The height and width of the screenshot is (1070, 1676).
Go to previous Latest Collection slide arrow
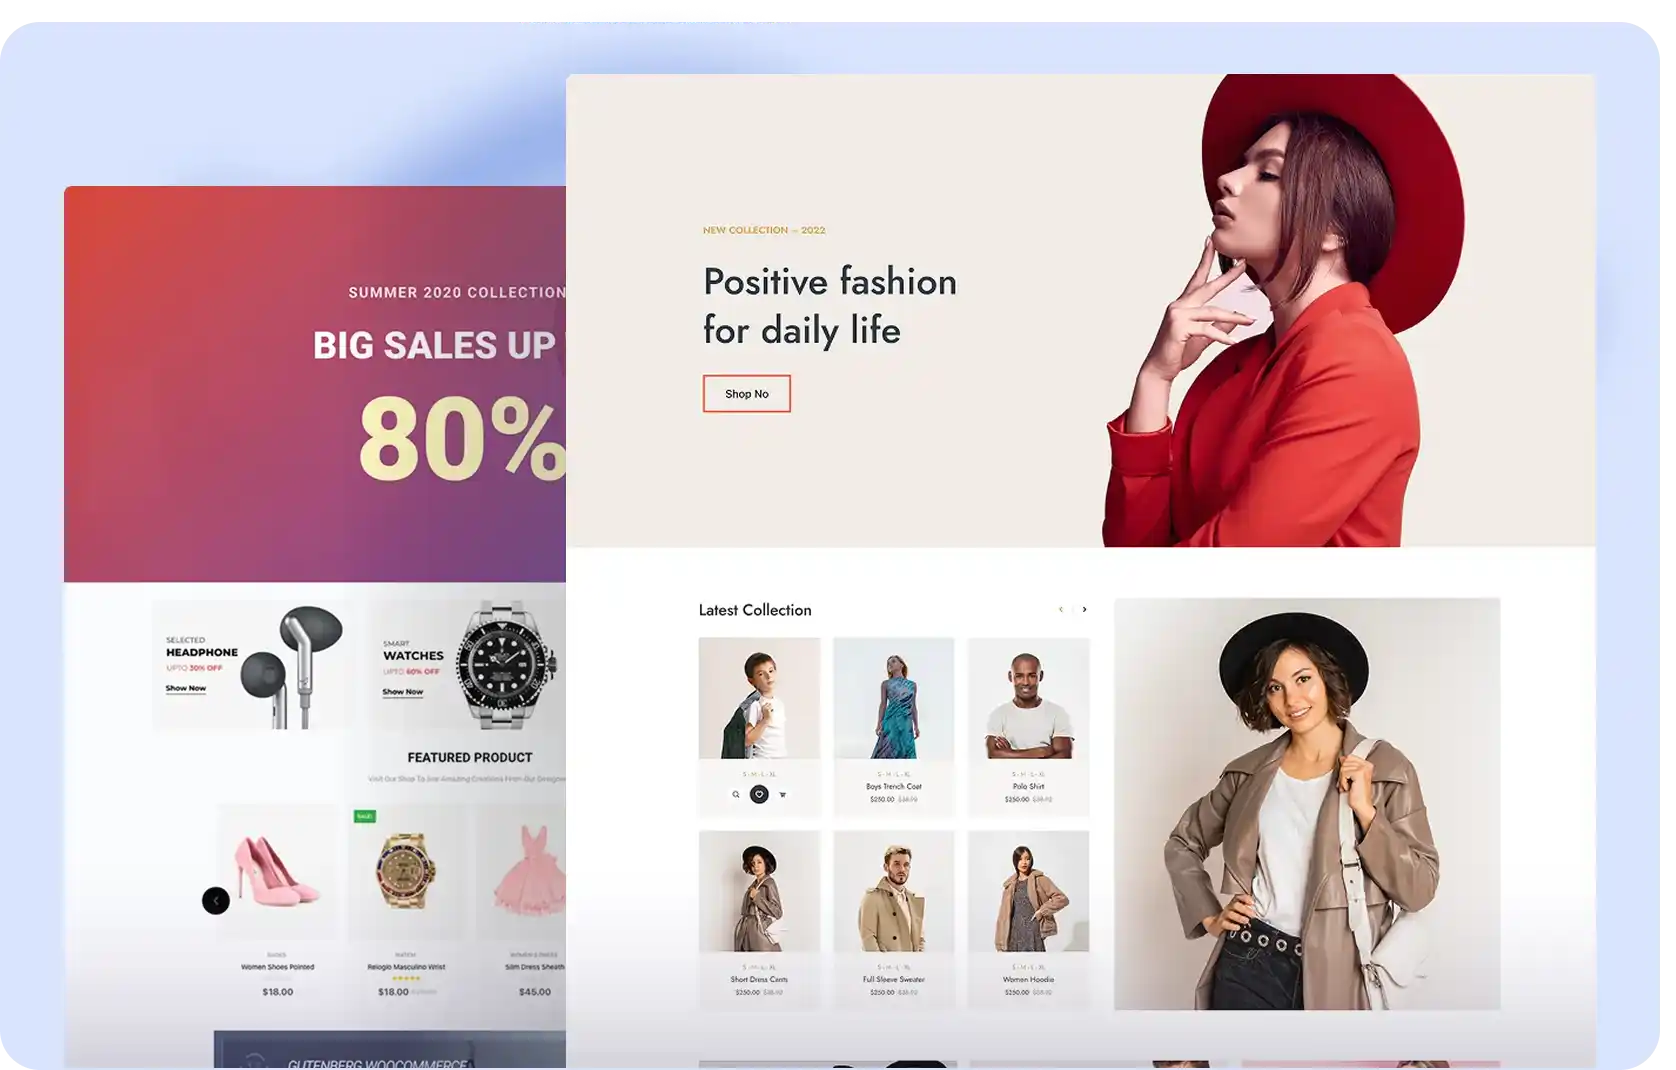tap(1061, 609)
